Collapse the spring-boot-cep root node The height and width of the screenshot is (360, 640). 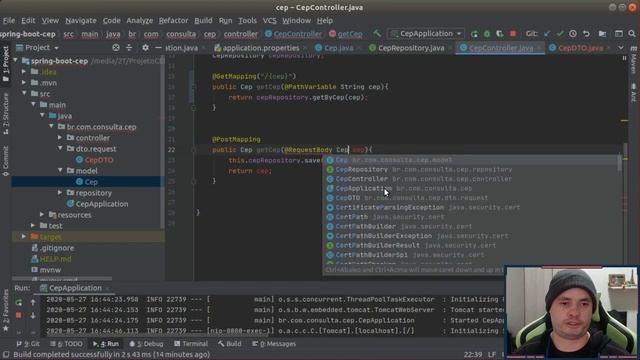click(x=16, y=61)
